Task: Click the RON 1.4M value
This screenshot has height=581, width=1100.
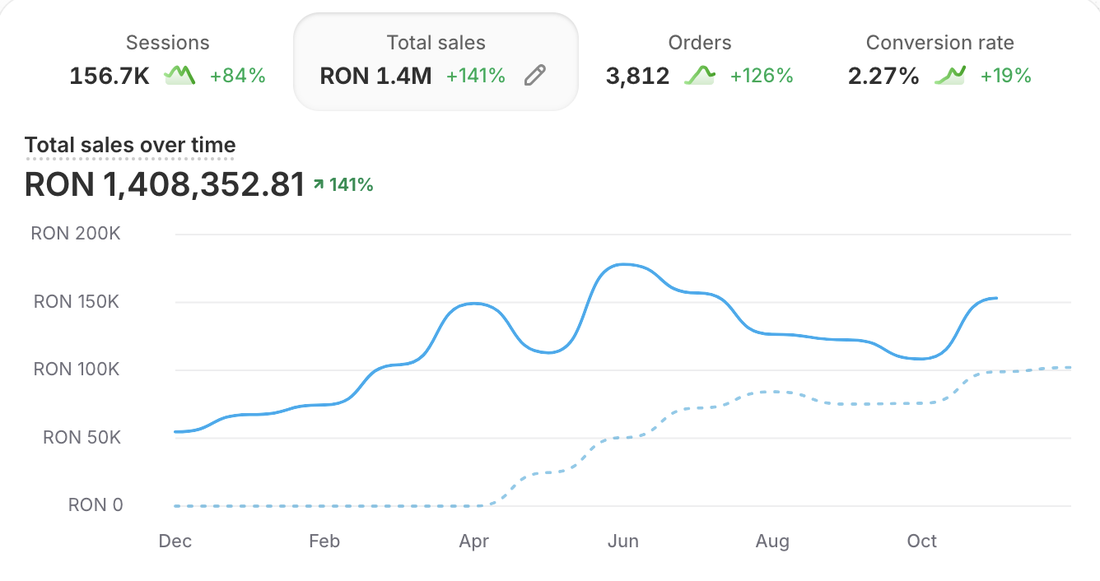Action: 375,76
